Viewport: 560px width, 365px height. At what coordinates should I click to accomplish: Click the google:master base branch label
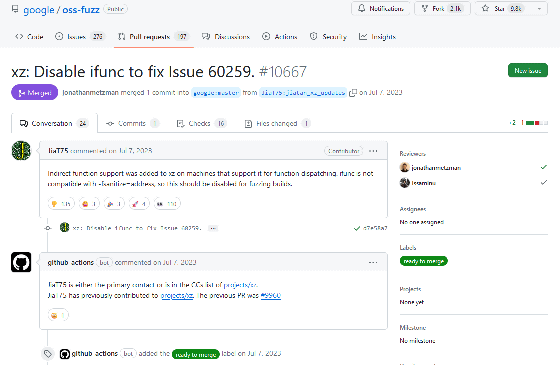pos(216,92)
